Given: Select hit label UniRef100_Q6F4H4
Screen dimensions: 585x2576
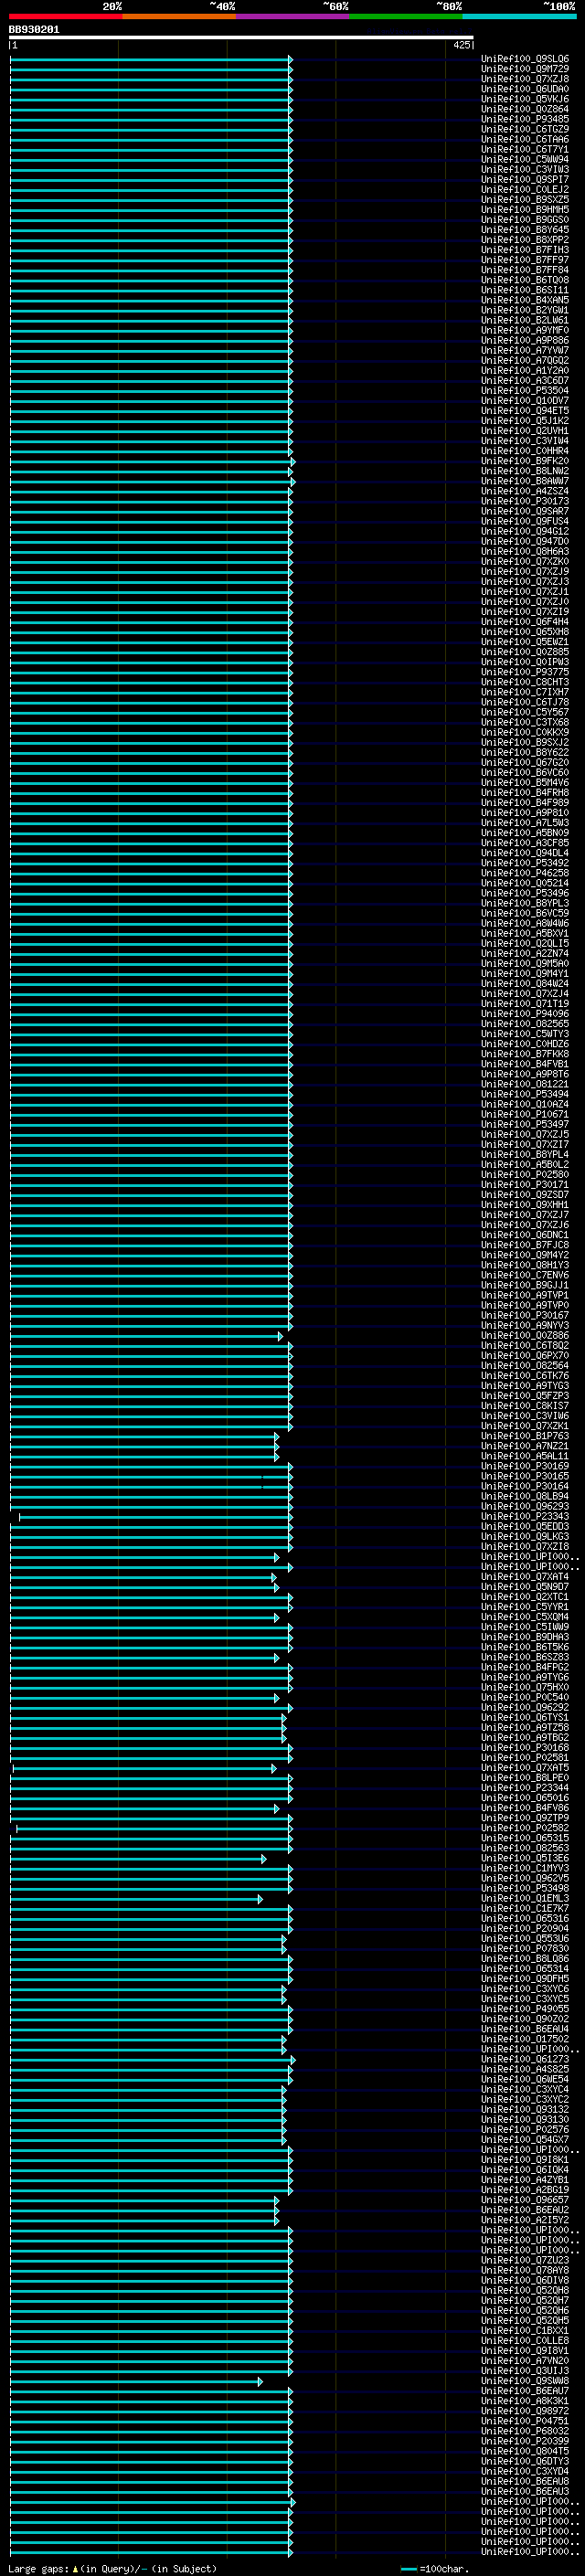Looking at the screenshot, I should tap(525, 622).
